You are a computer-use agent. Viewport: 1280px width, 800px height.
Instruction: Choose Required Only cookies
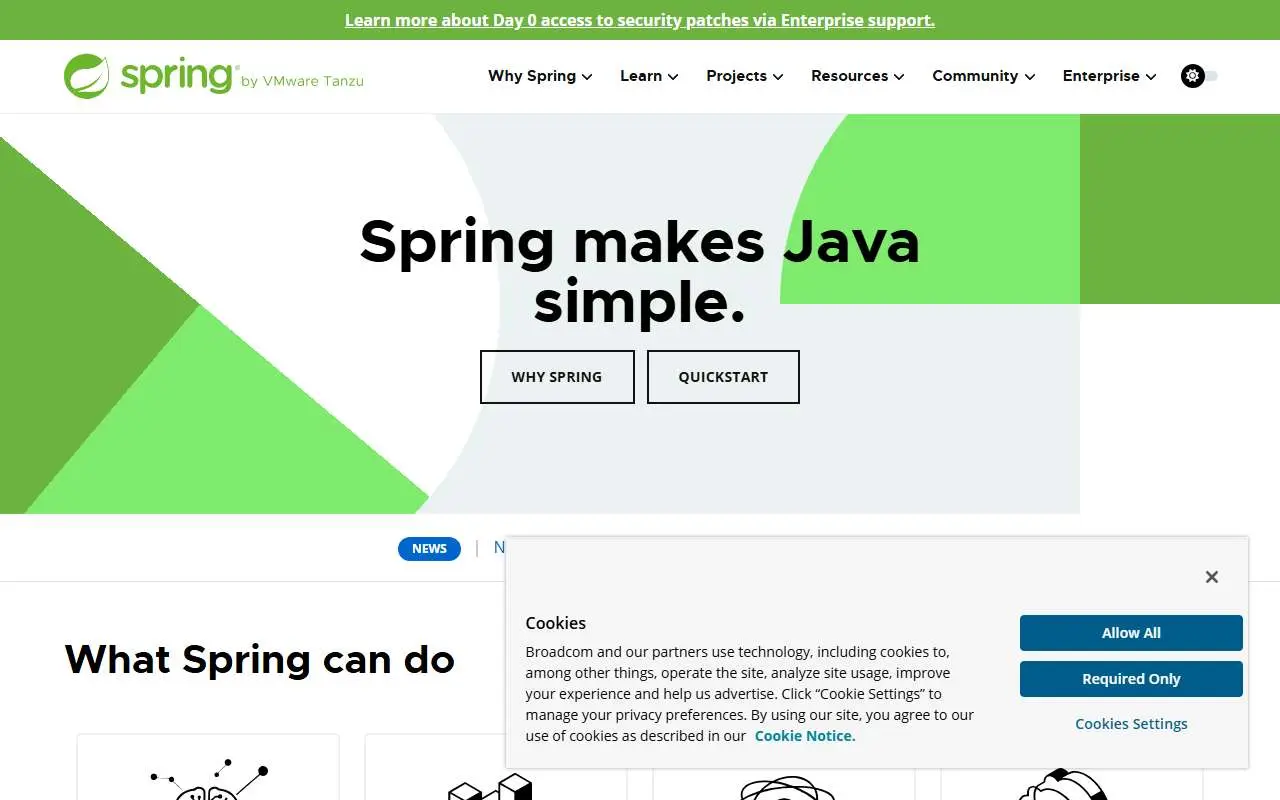point(1131,679)
